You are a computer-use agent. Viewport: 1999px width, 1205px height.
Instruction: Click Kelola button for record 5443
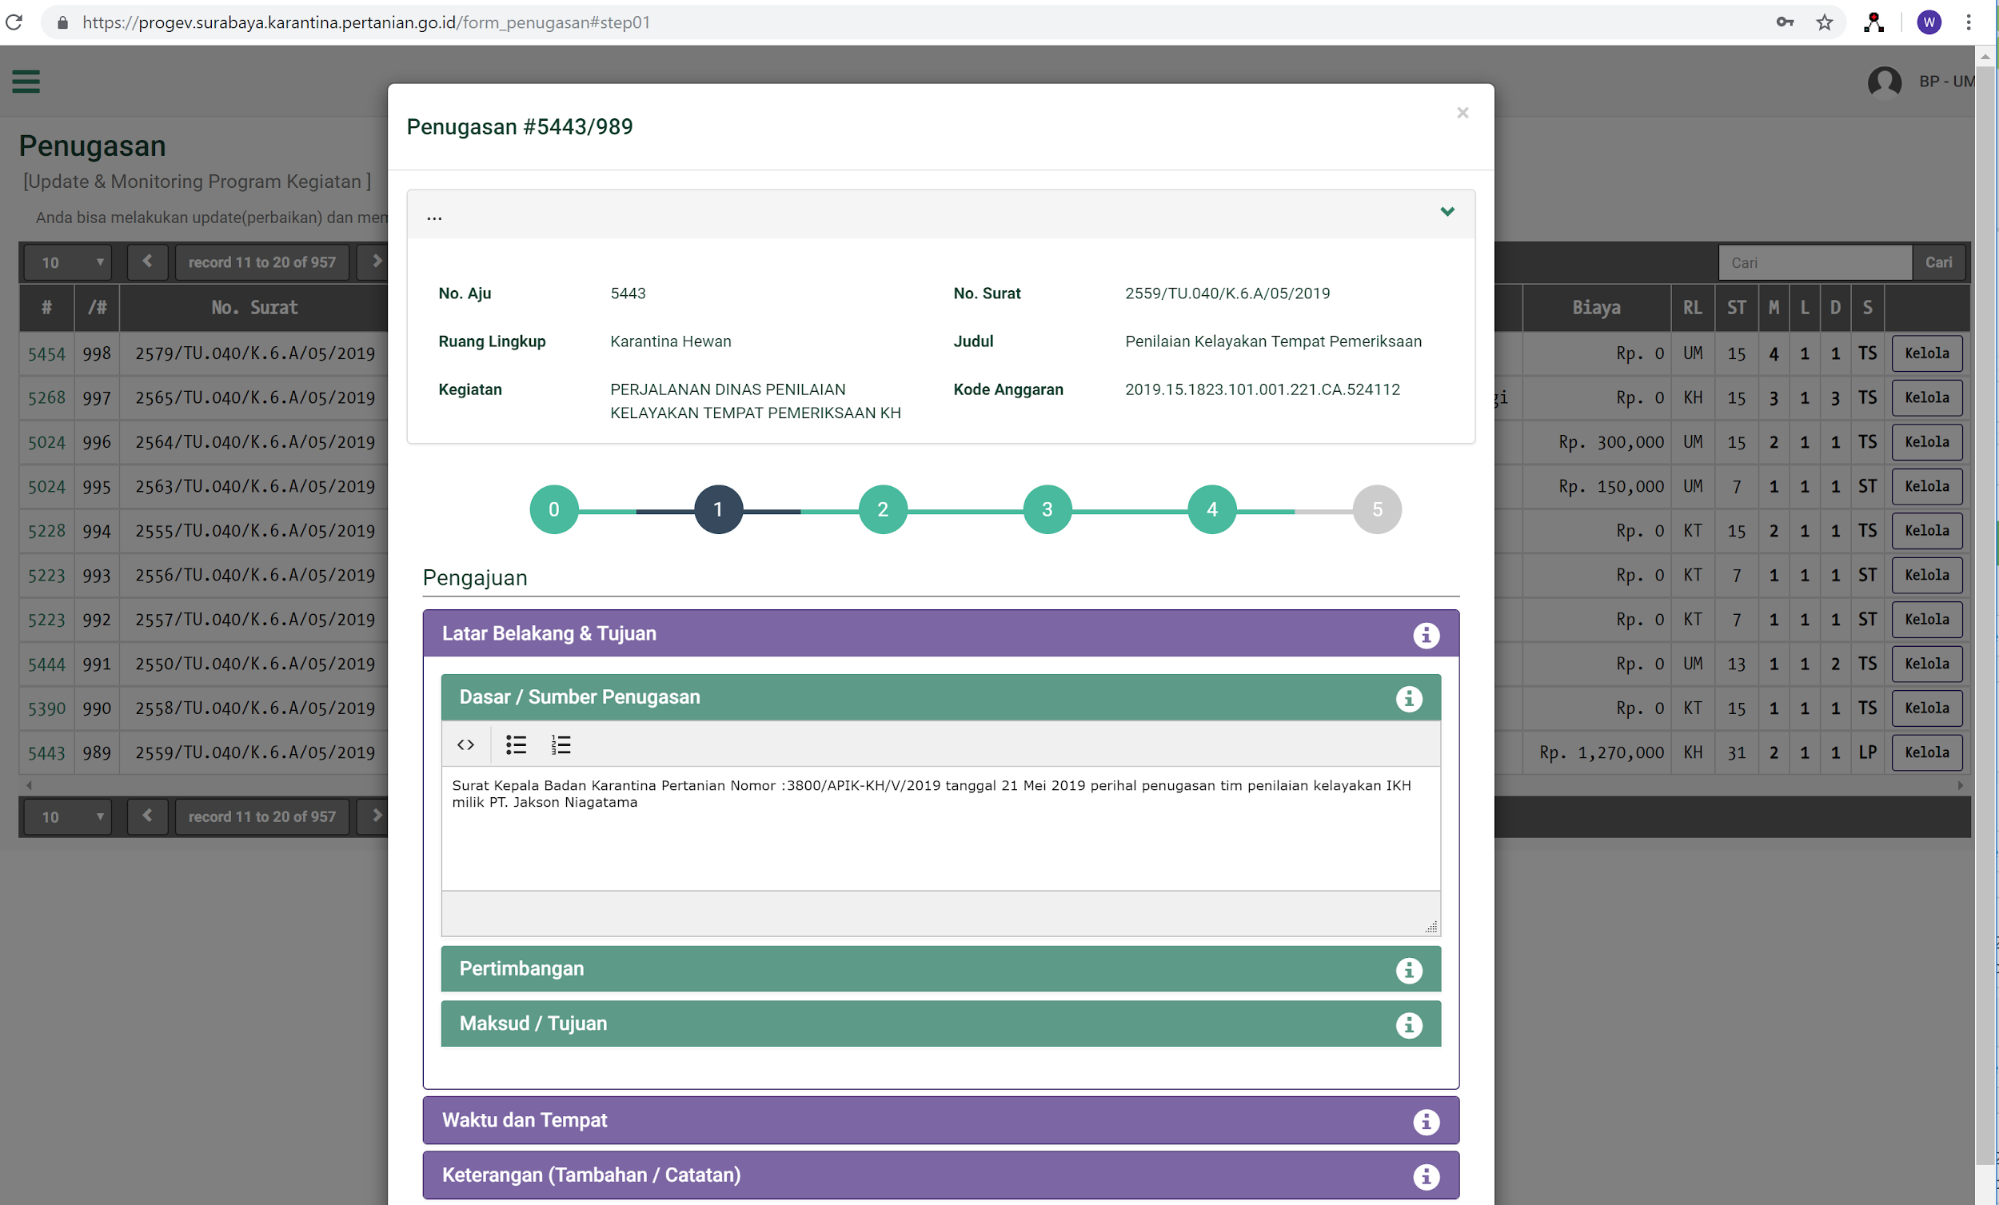point(1926,752)
